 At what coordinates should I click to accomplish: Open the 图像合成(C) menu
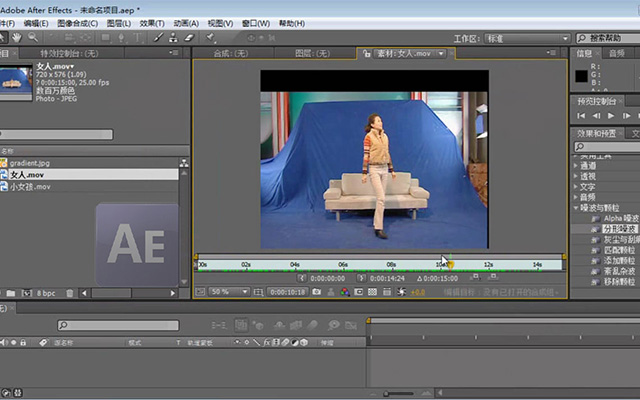click(78, 23)
